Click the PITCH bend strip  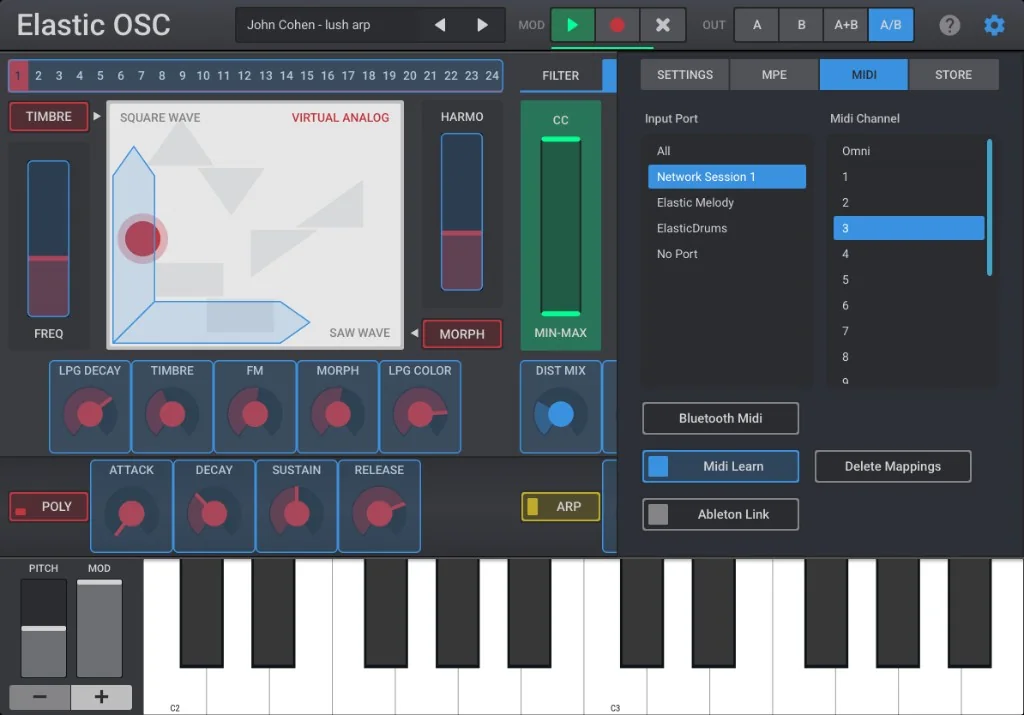click(x=44, y=628)
